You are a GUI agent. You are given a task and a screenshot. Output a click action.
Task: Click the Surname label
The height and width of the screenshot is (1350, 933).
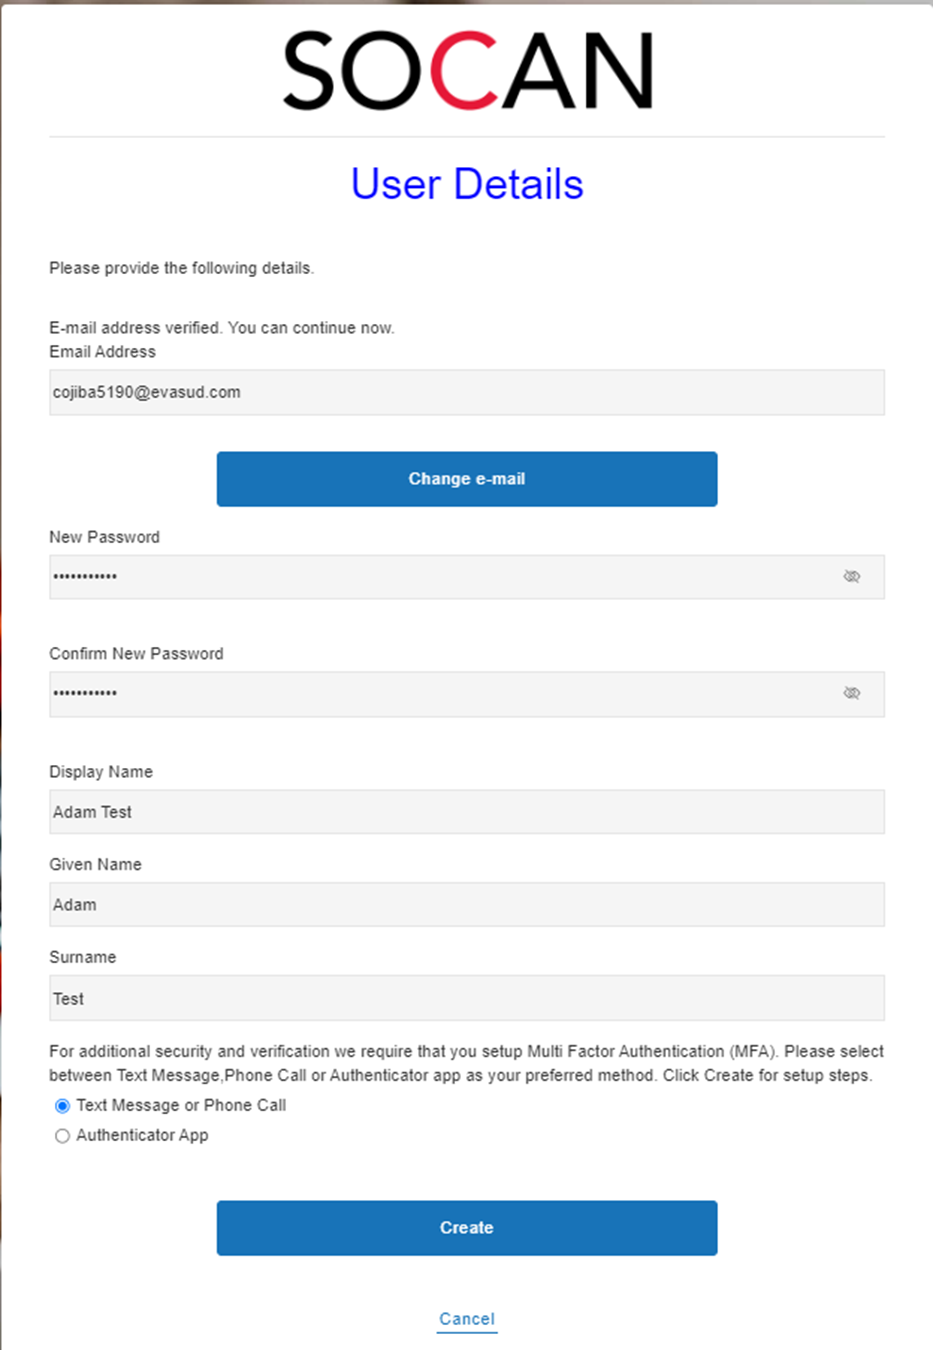(82, 957)
